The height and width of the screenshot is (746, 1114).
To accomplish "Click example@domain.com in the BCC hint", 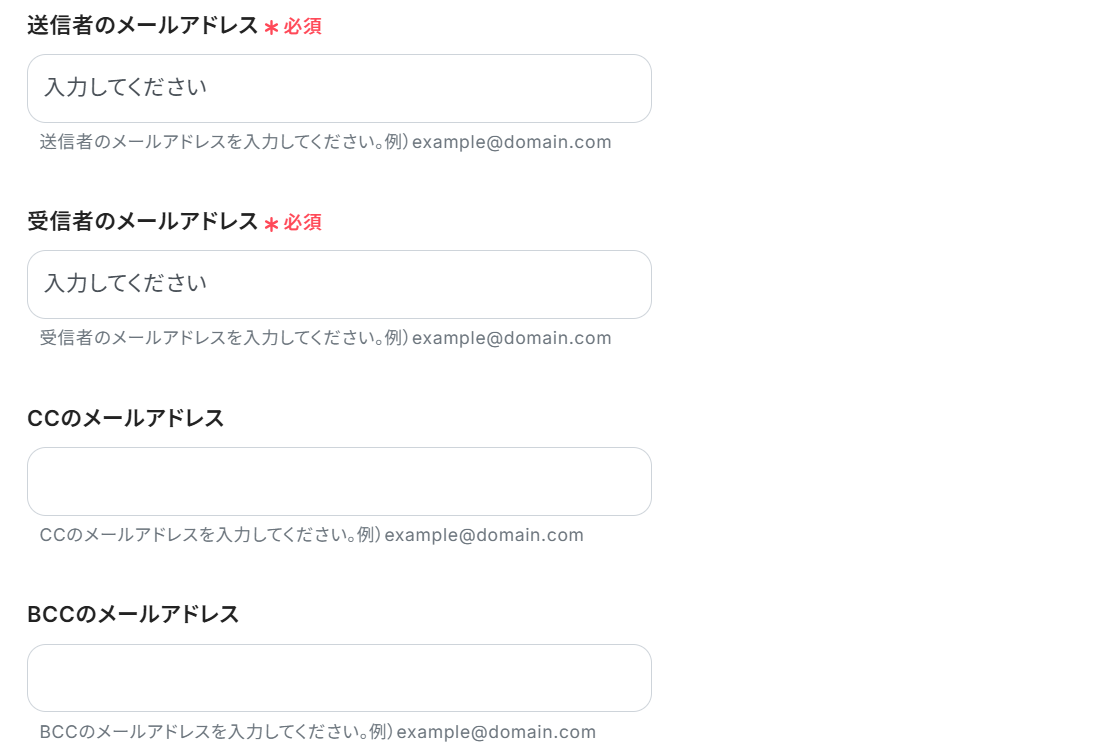I will pyautogui.click(x=496, y=732).
